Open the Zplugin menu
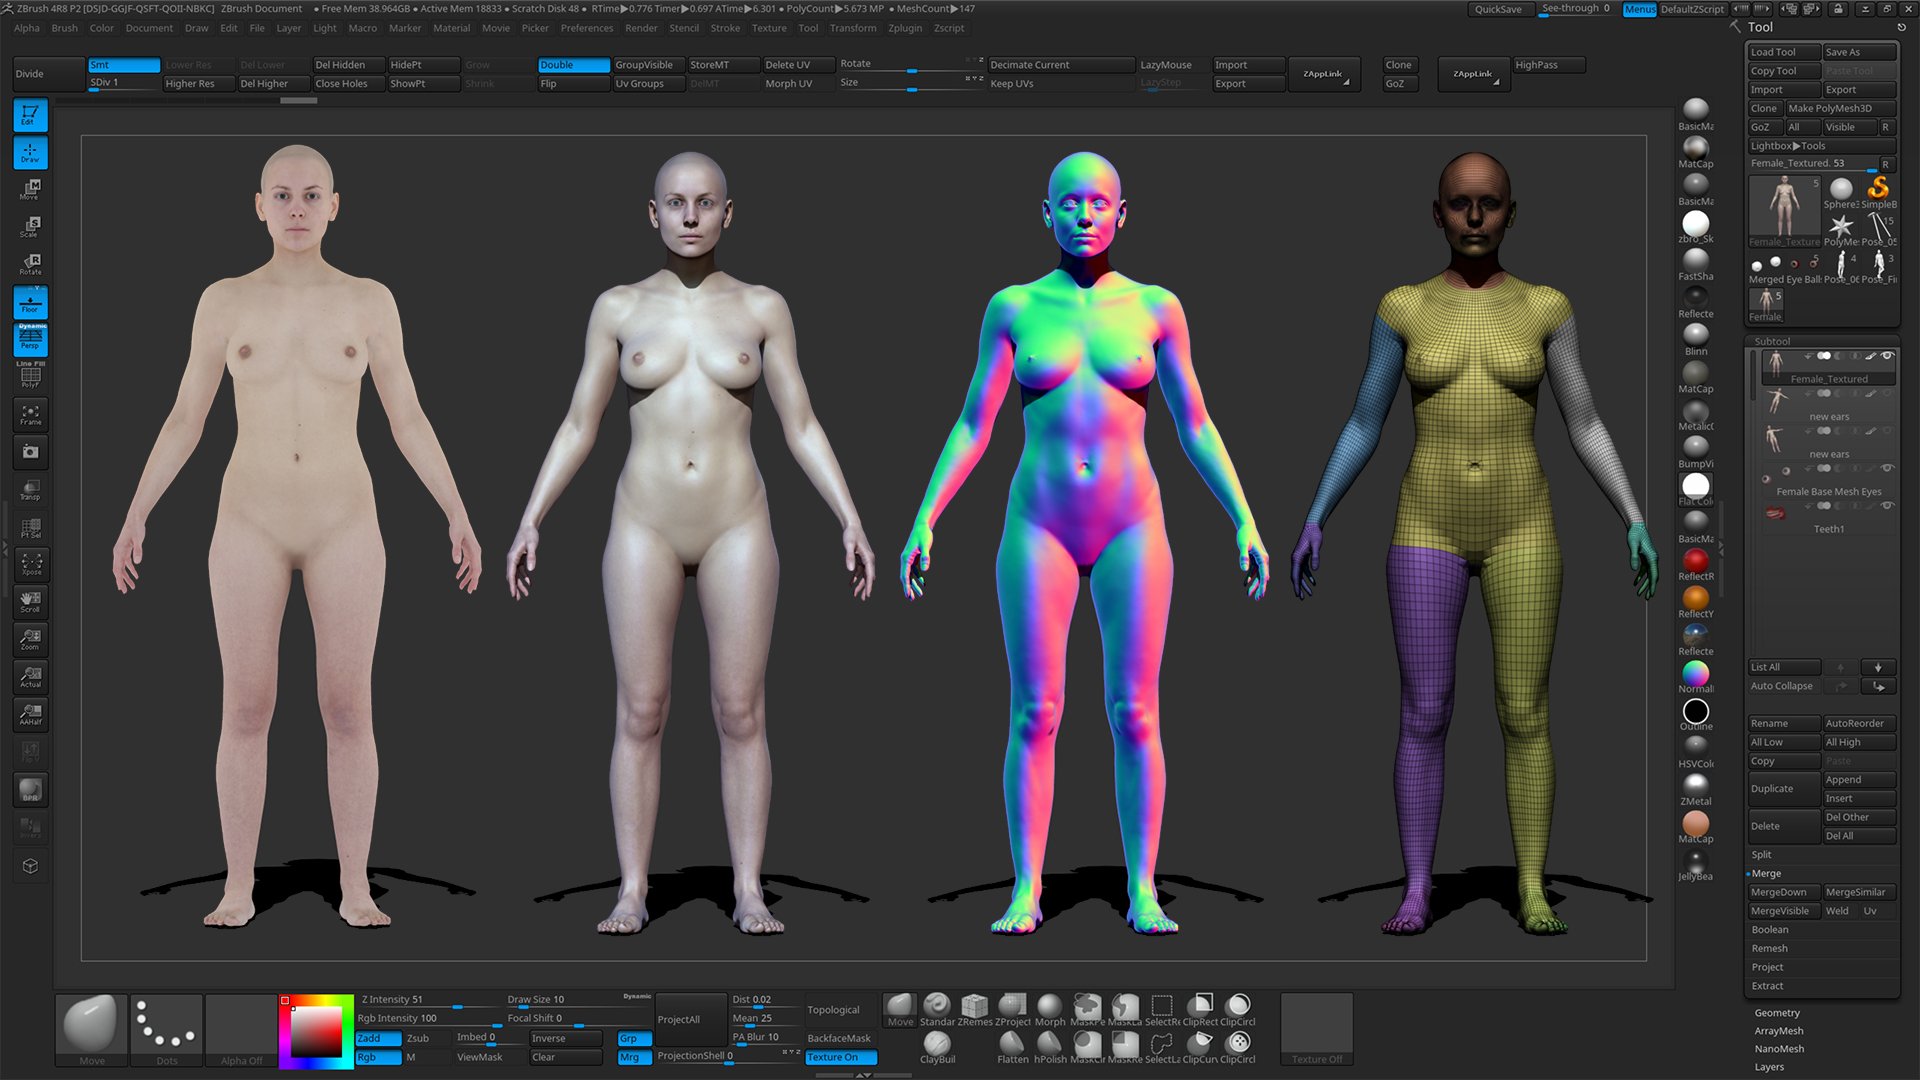Screen dimensions: 1920x1080 click(904, 28)
